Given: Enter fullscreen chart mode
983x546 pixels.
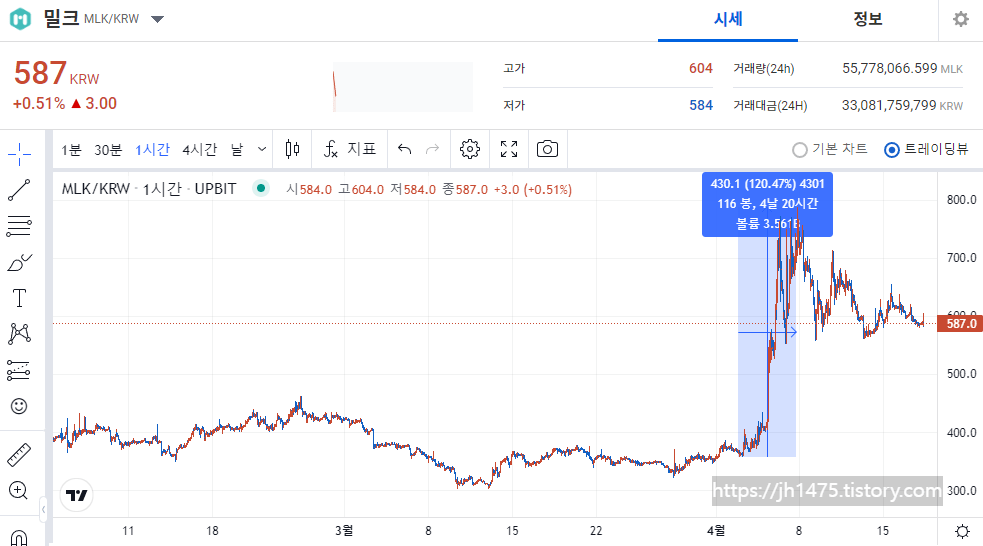Looking at the screenshot, I should tap(509, 149).
